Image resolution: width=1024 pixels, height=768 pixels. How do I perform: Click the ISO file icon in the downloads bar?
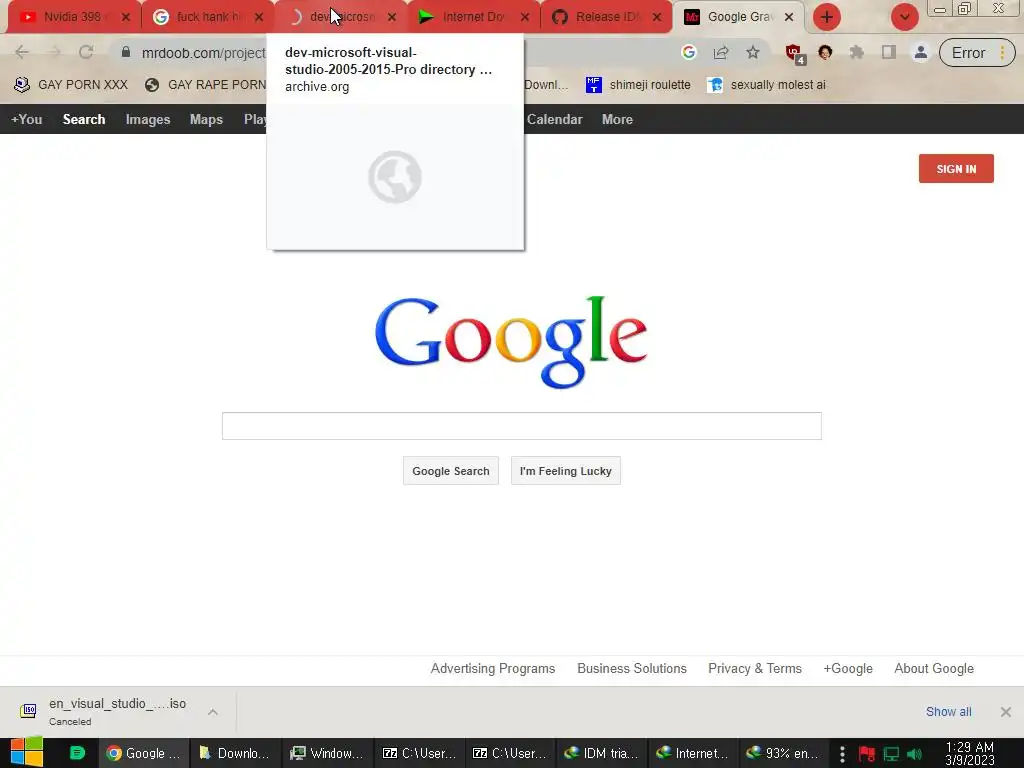[28, 711]
